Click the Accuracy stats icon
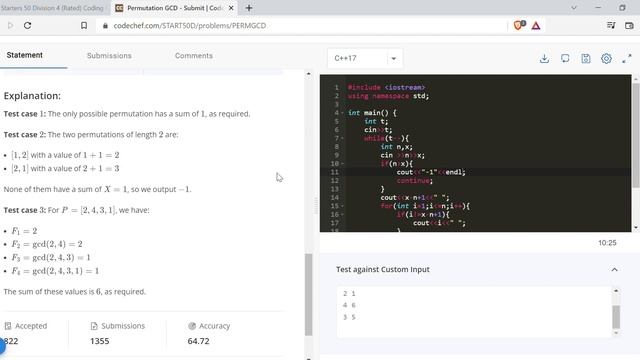This screenshot has height=360, width=640. coord(191,326)
